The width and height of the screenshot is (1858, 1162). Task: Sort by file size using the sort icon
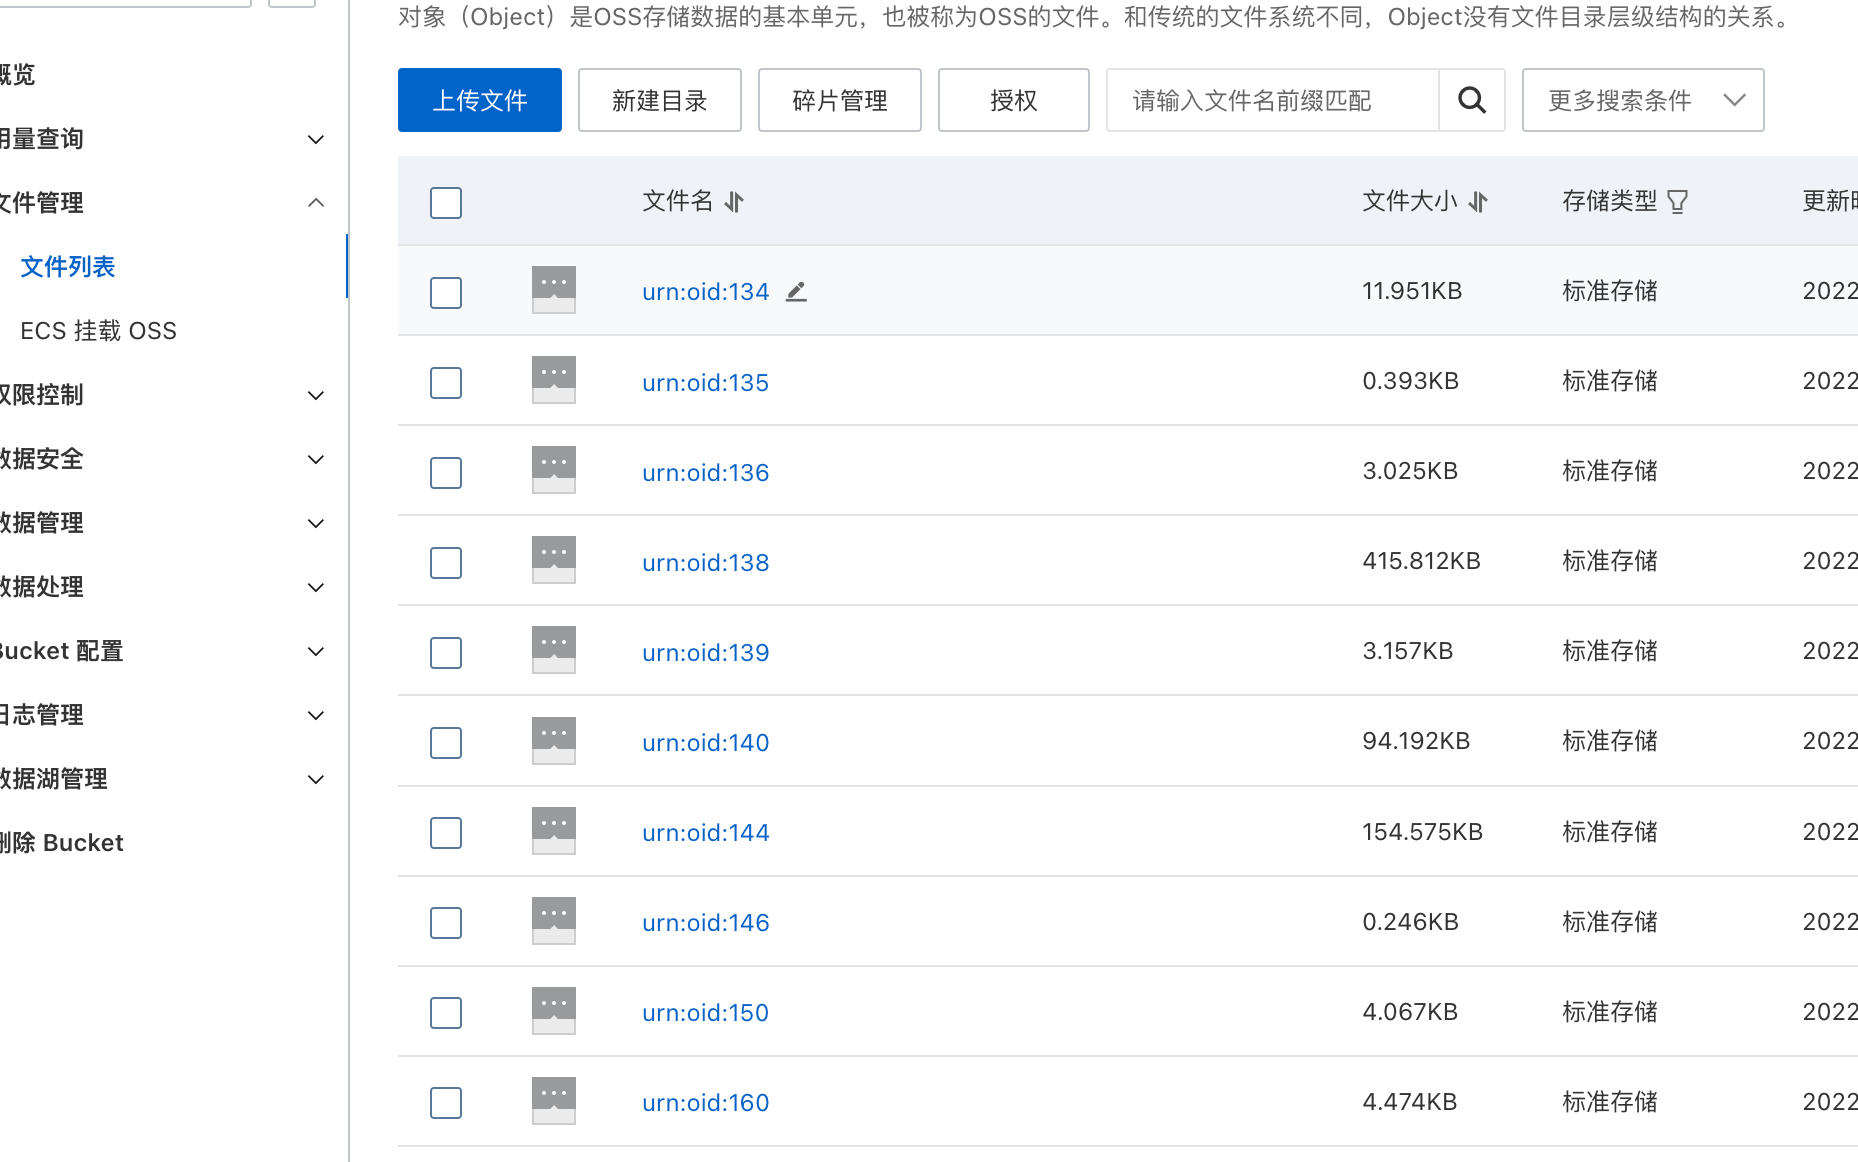1478,202
